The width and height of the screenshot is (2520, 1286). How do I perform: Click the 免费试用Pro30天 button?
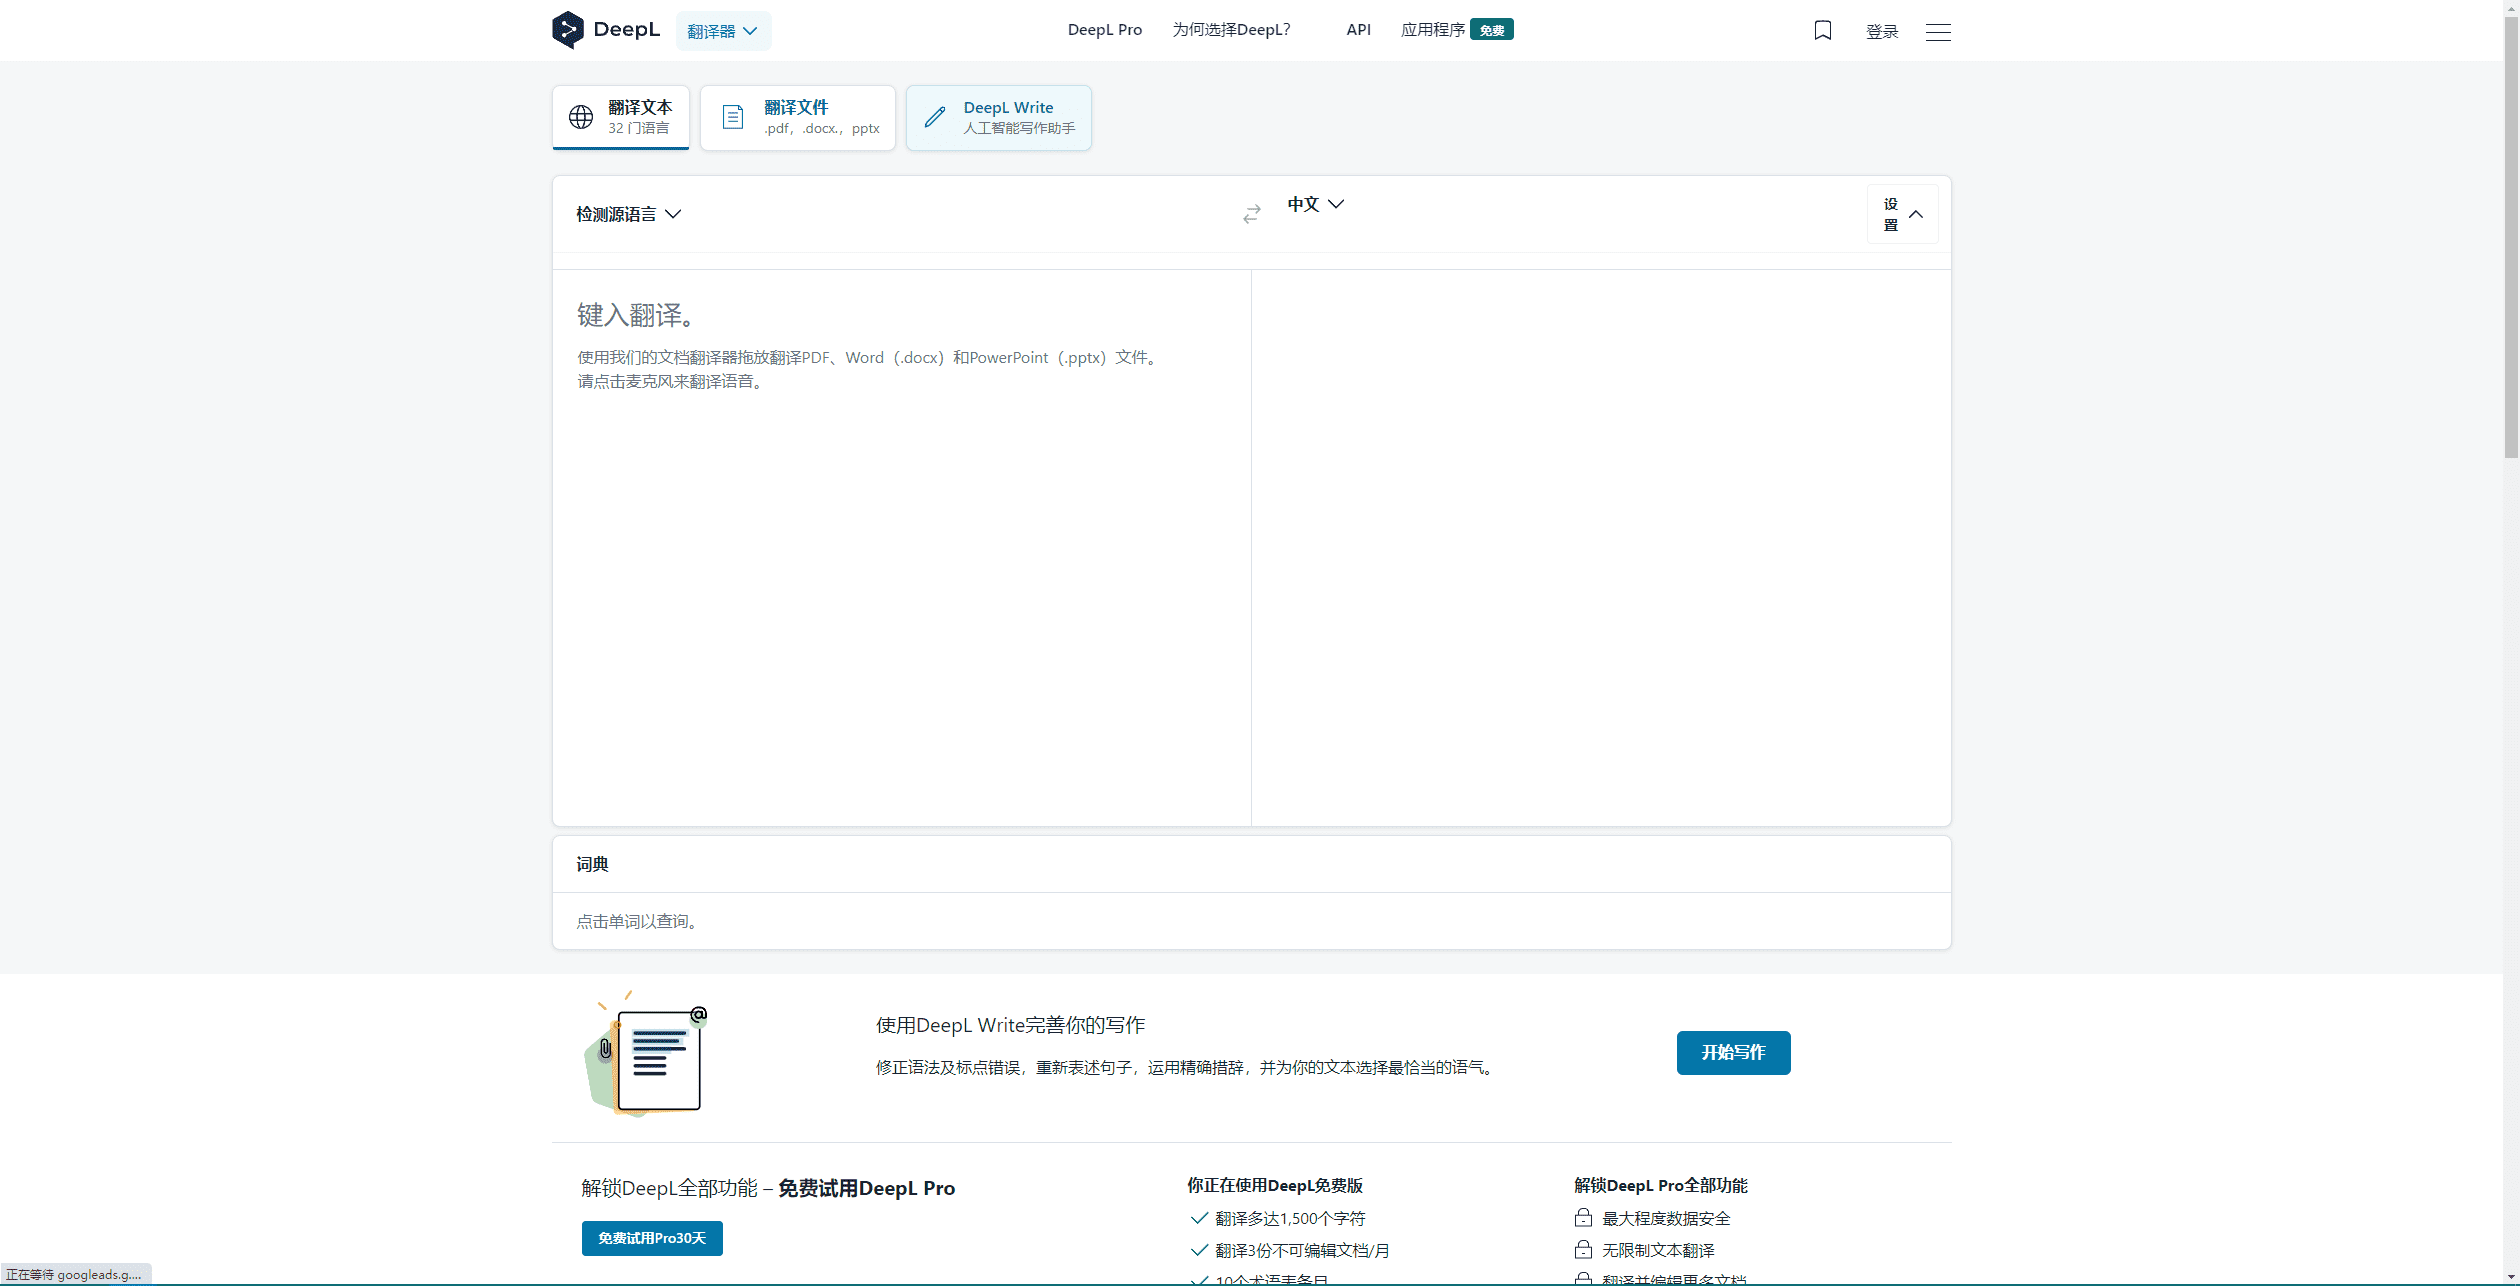click(x=652, y=1238)
